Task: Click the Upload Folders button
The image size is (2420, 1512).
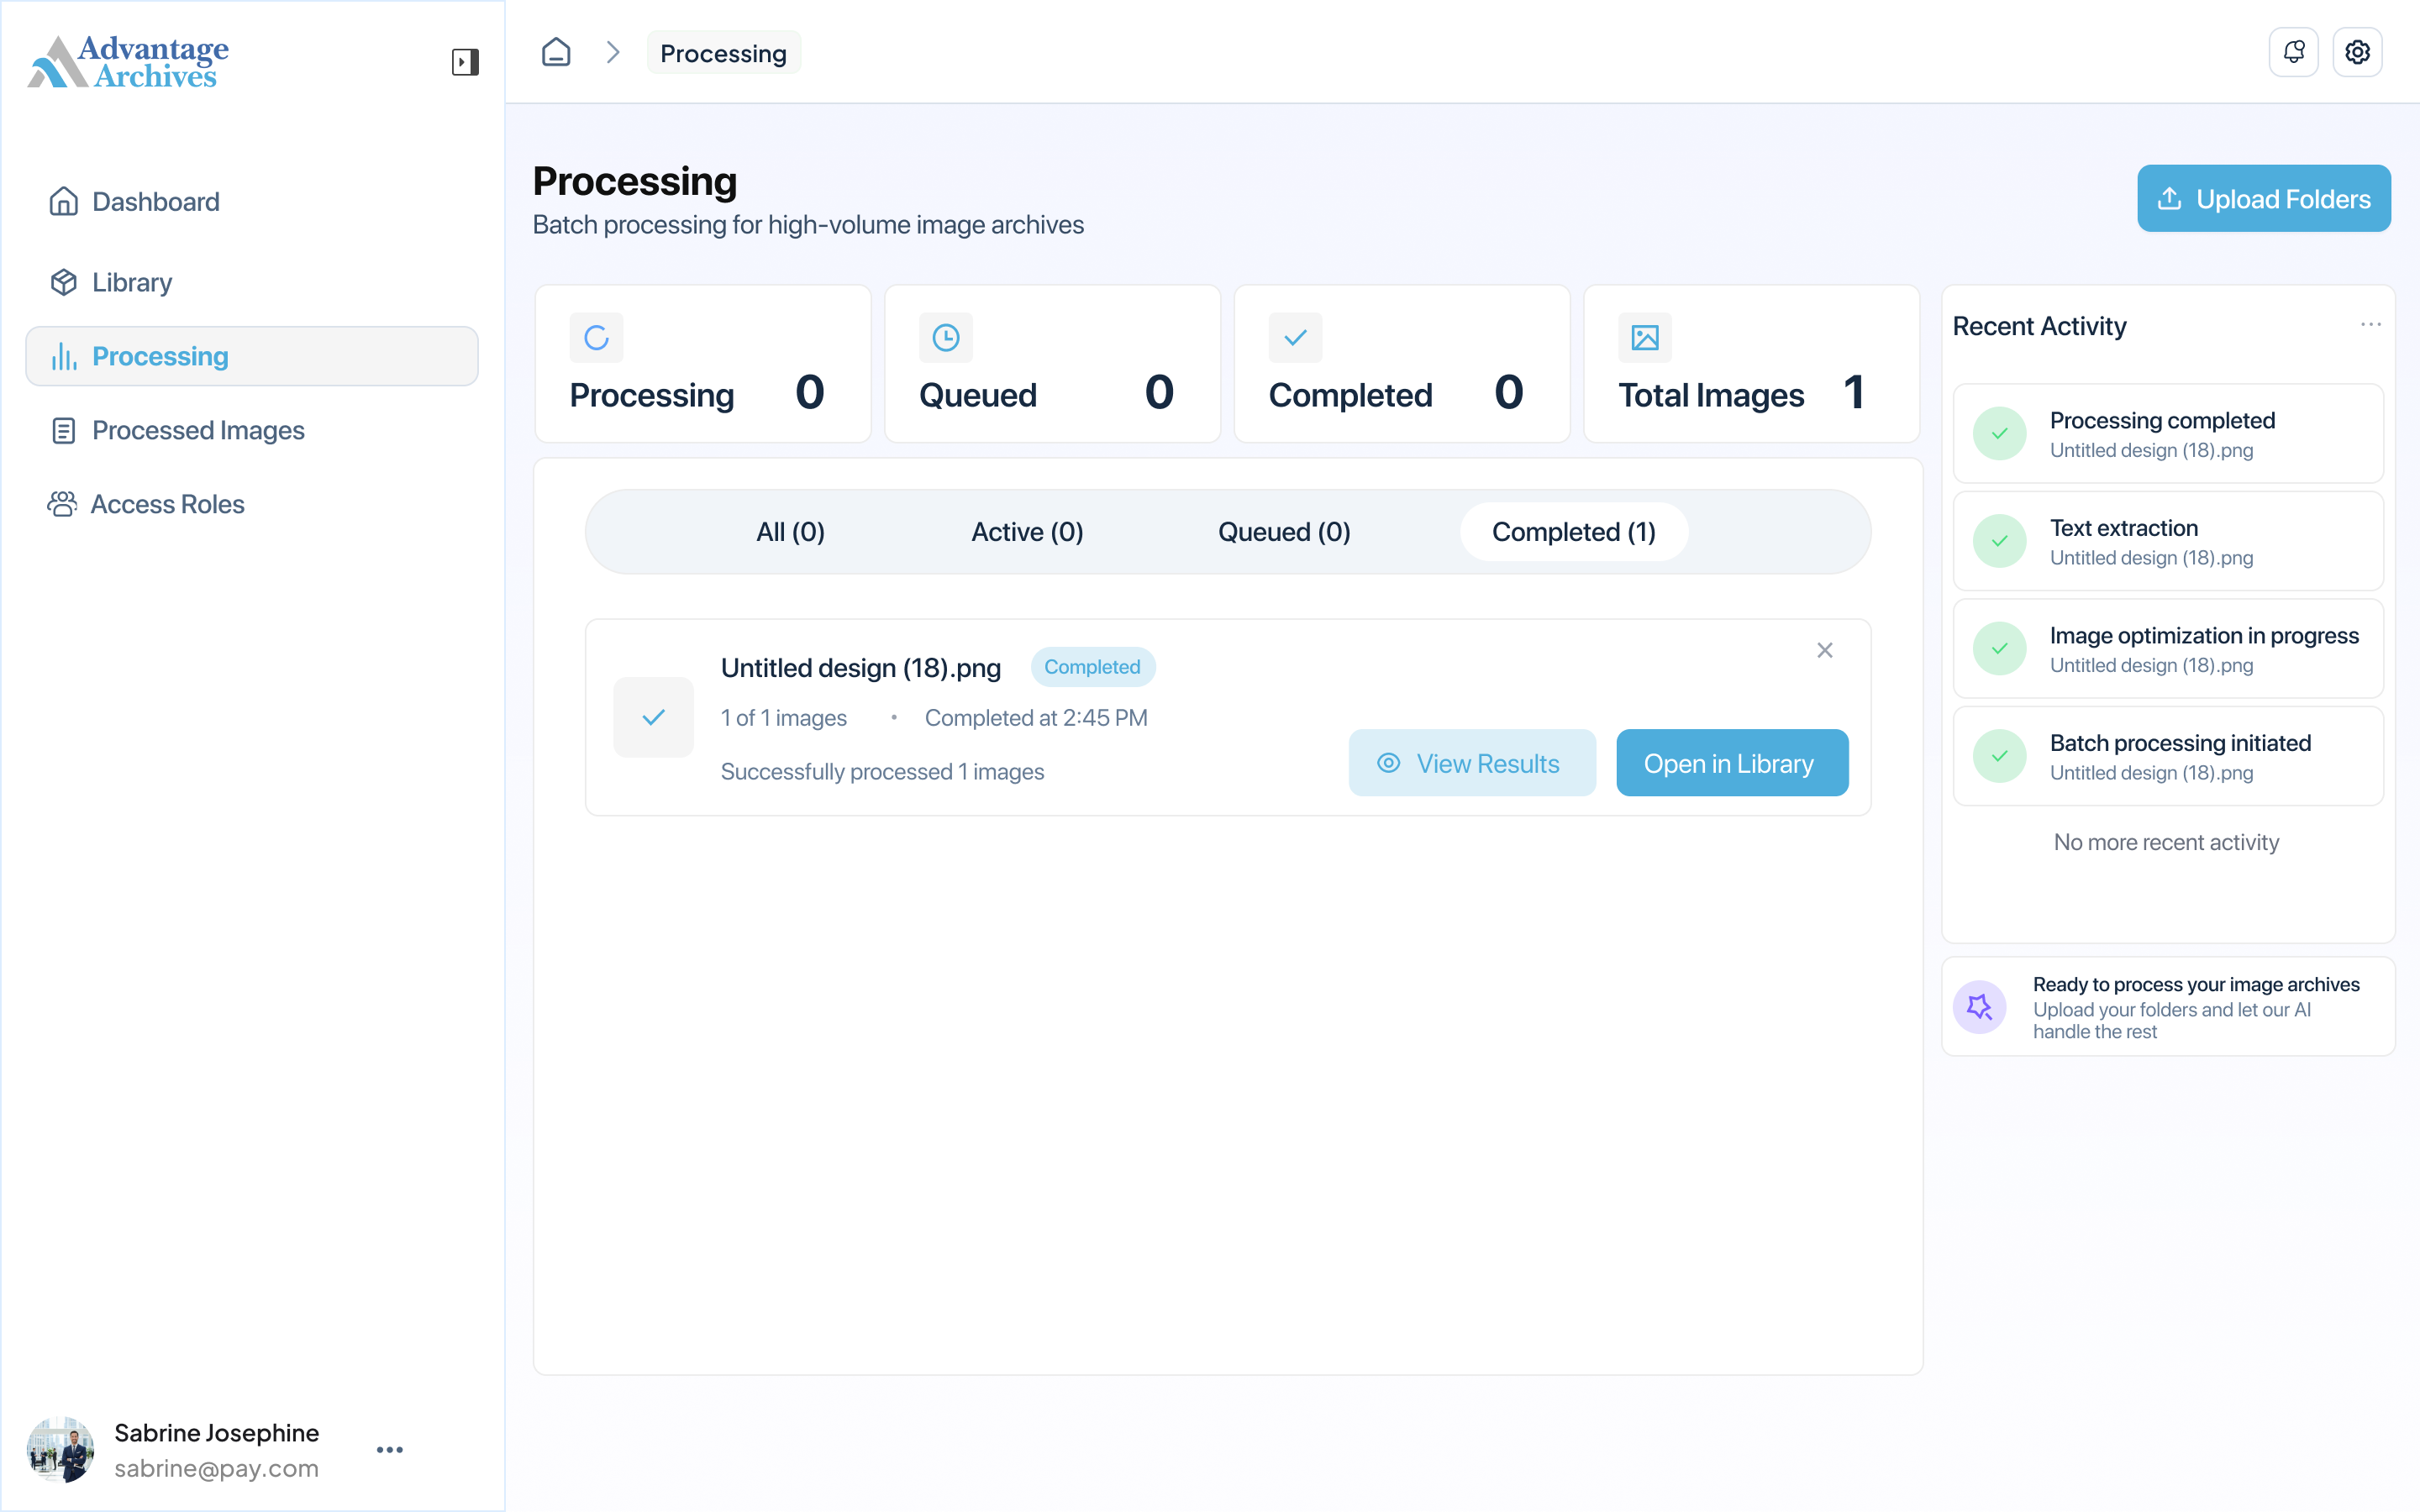Action: pyautogui.click(x=2264, y=198)
